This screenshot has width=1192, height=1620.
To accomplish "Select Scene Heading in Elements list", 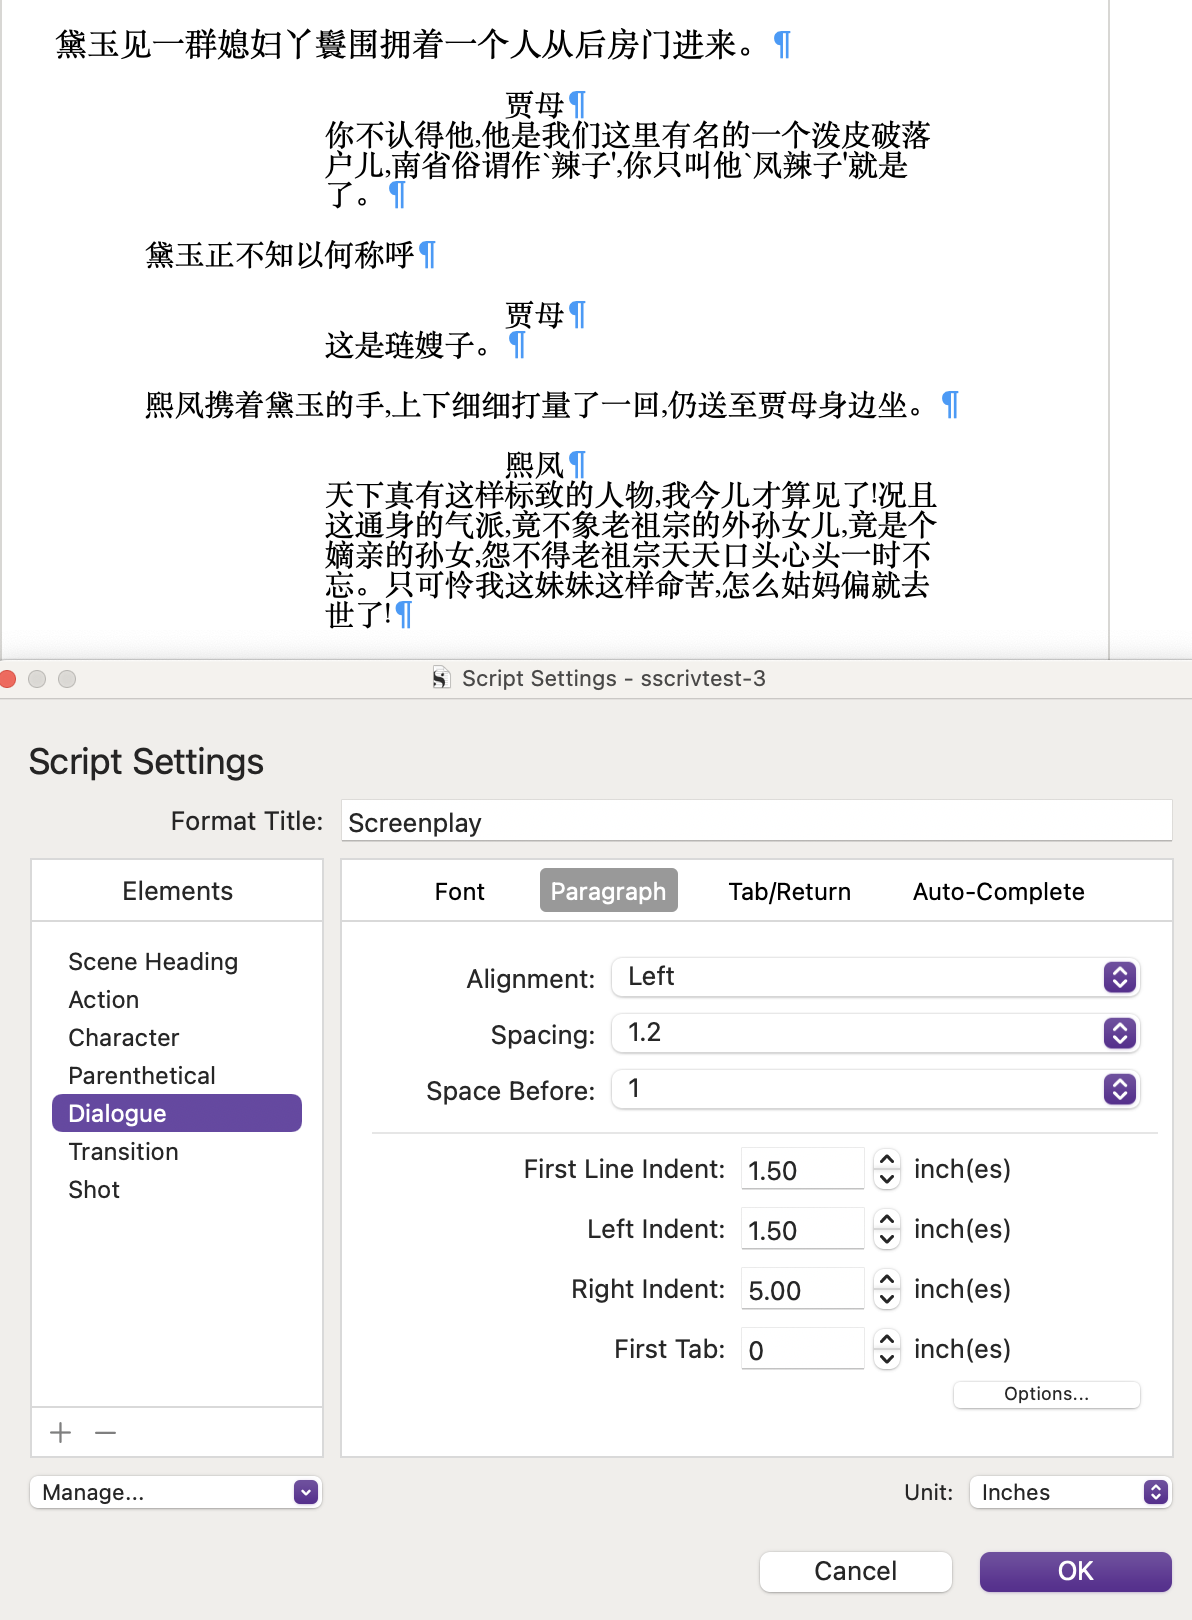I will pos(153,961).
